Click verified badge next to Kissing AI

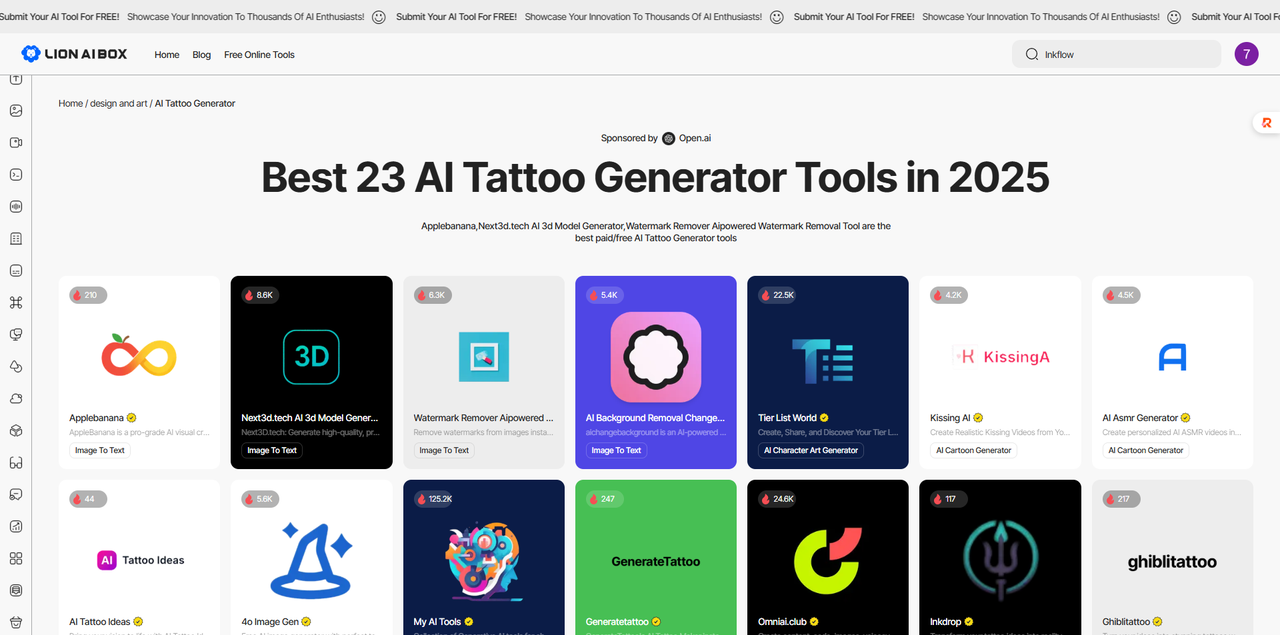click(979, 418)
